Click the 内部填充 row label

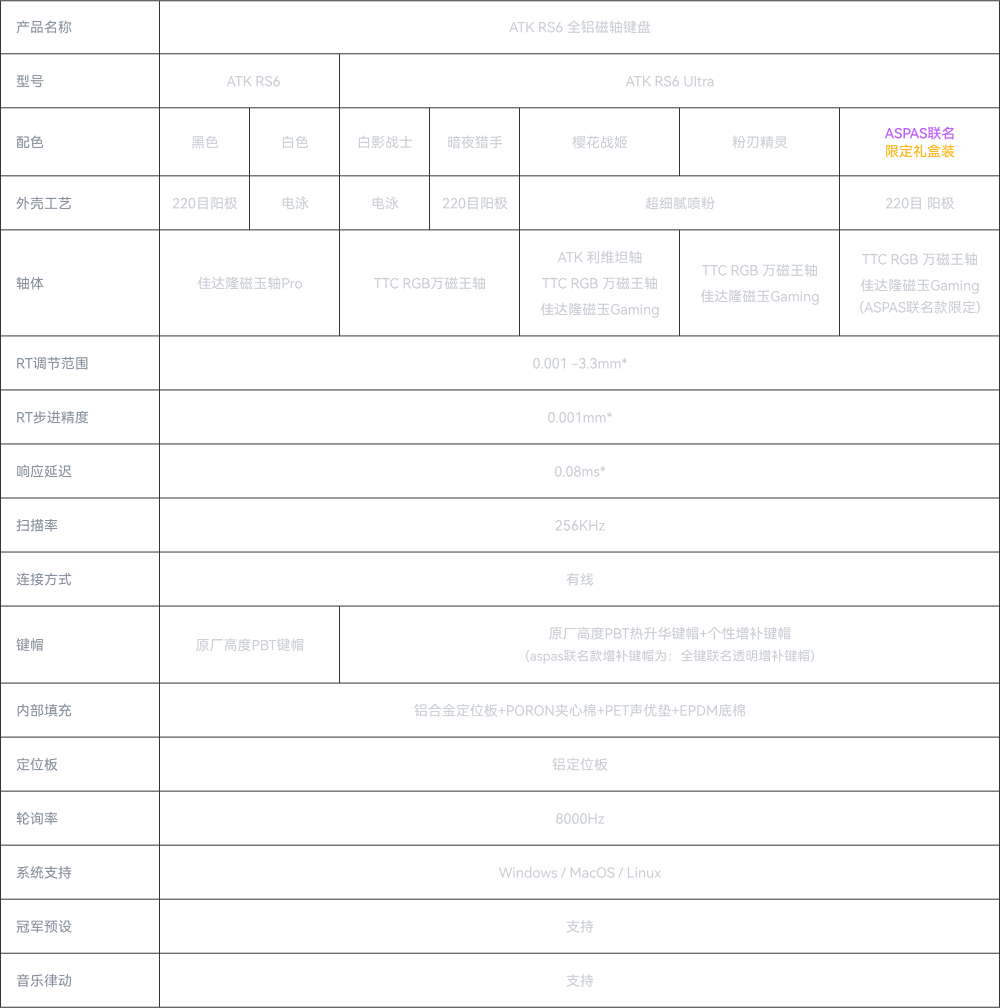coord(44,710)
